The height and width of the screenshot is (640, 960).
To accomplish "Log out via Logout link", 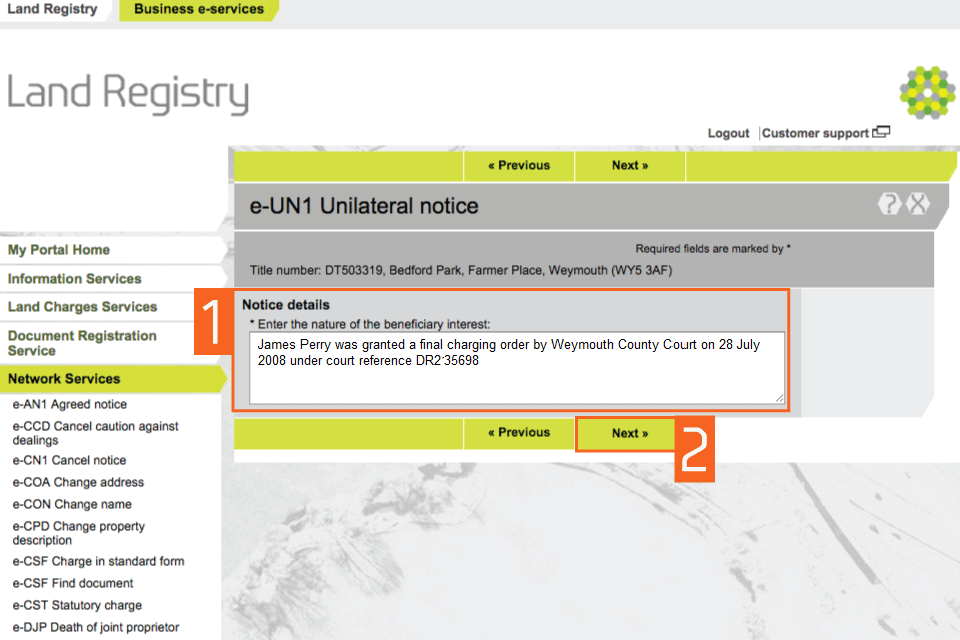I will [x=728, y=133].
